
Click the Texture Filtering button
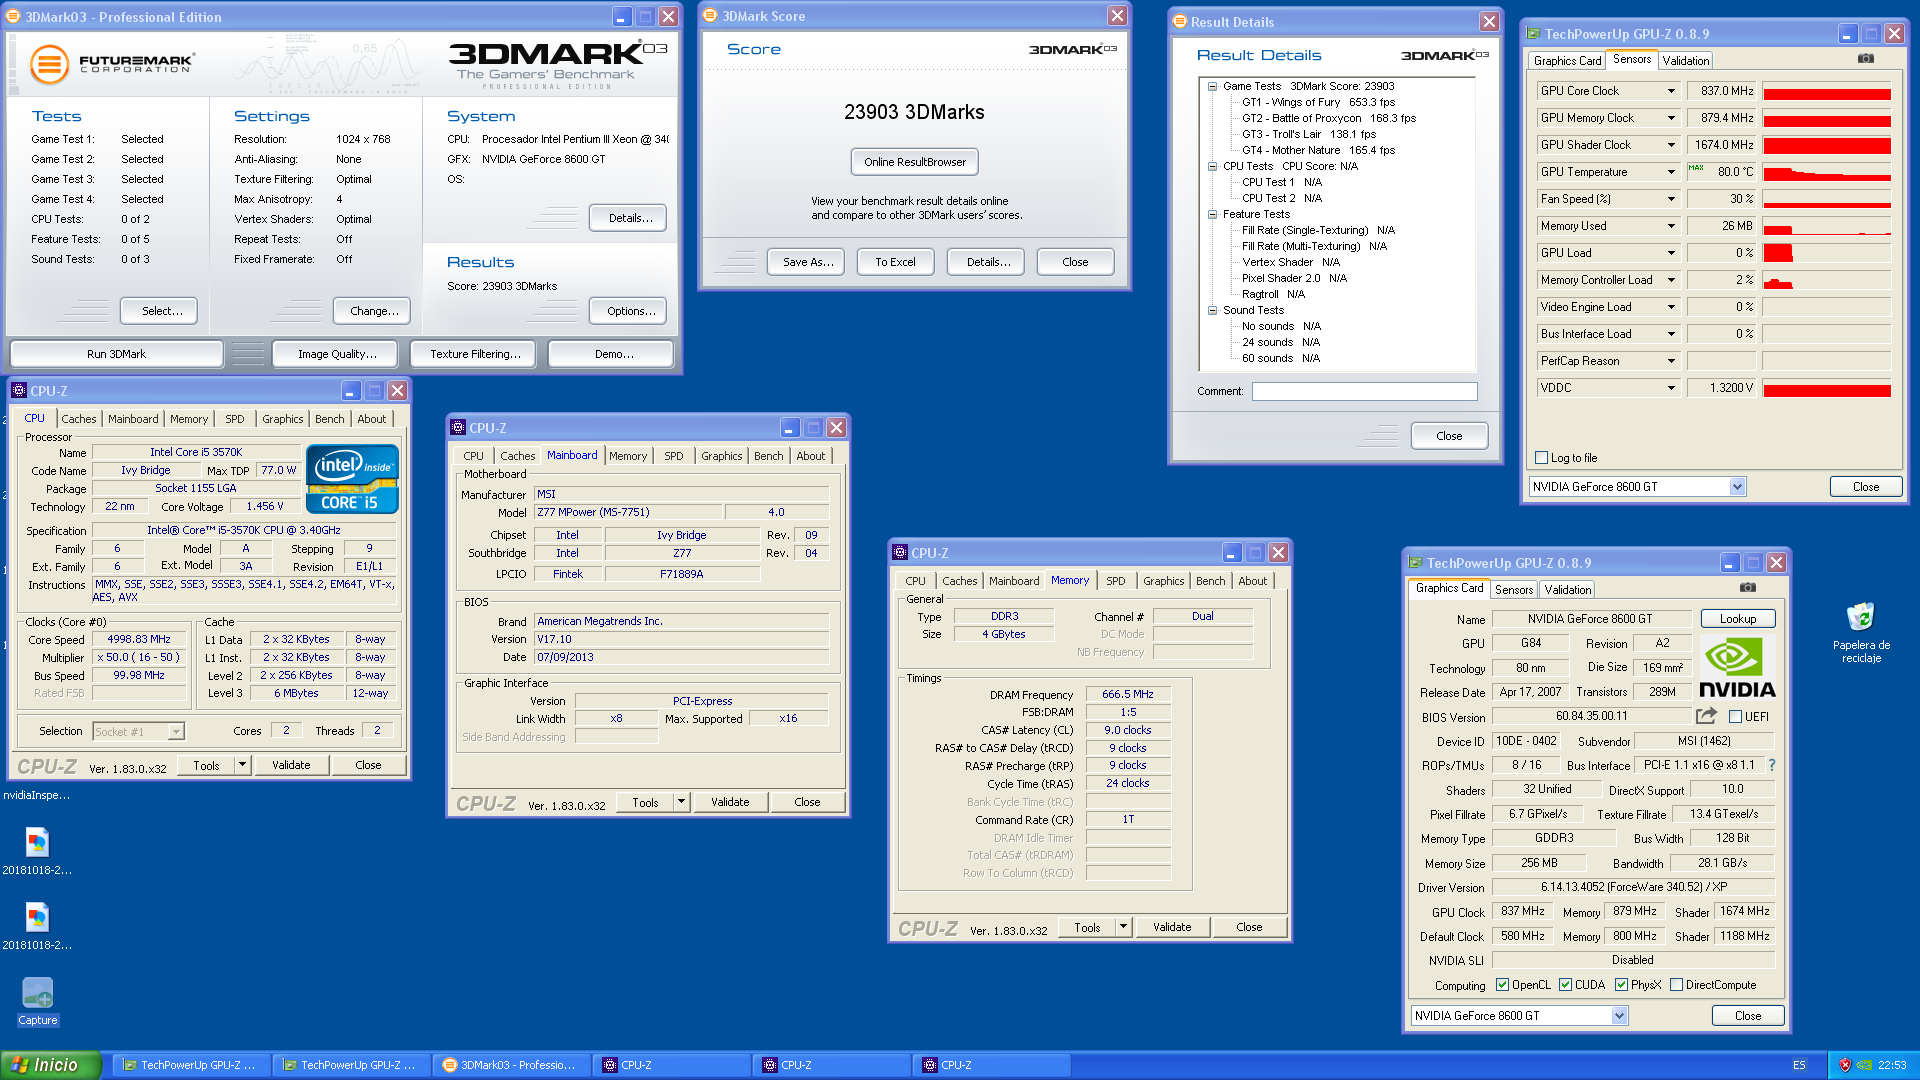pyautogui.click(x=475, y=354)
